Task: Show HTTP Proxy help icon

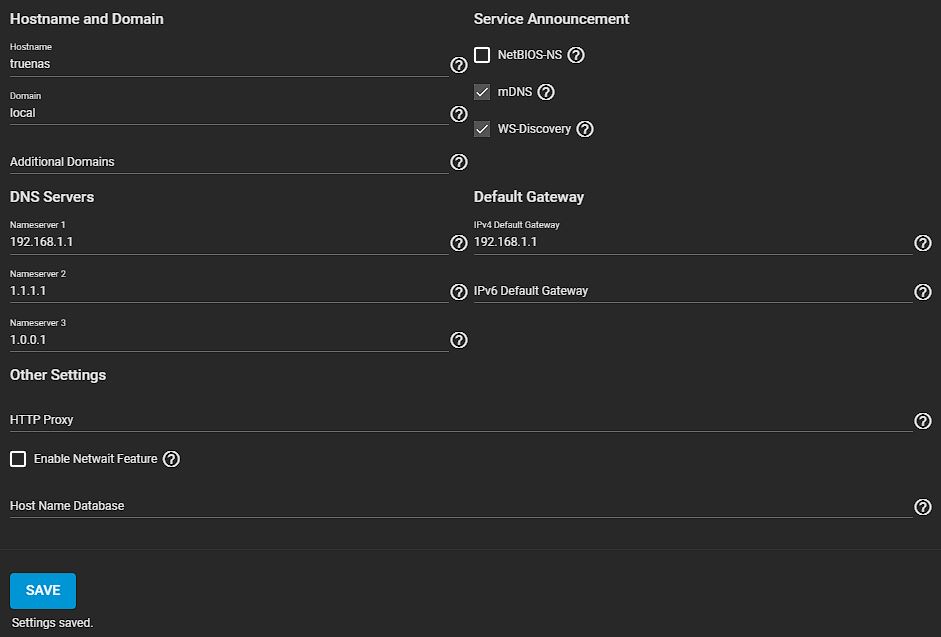Action: [922, 421]
